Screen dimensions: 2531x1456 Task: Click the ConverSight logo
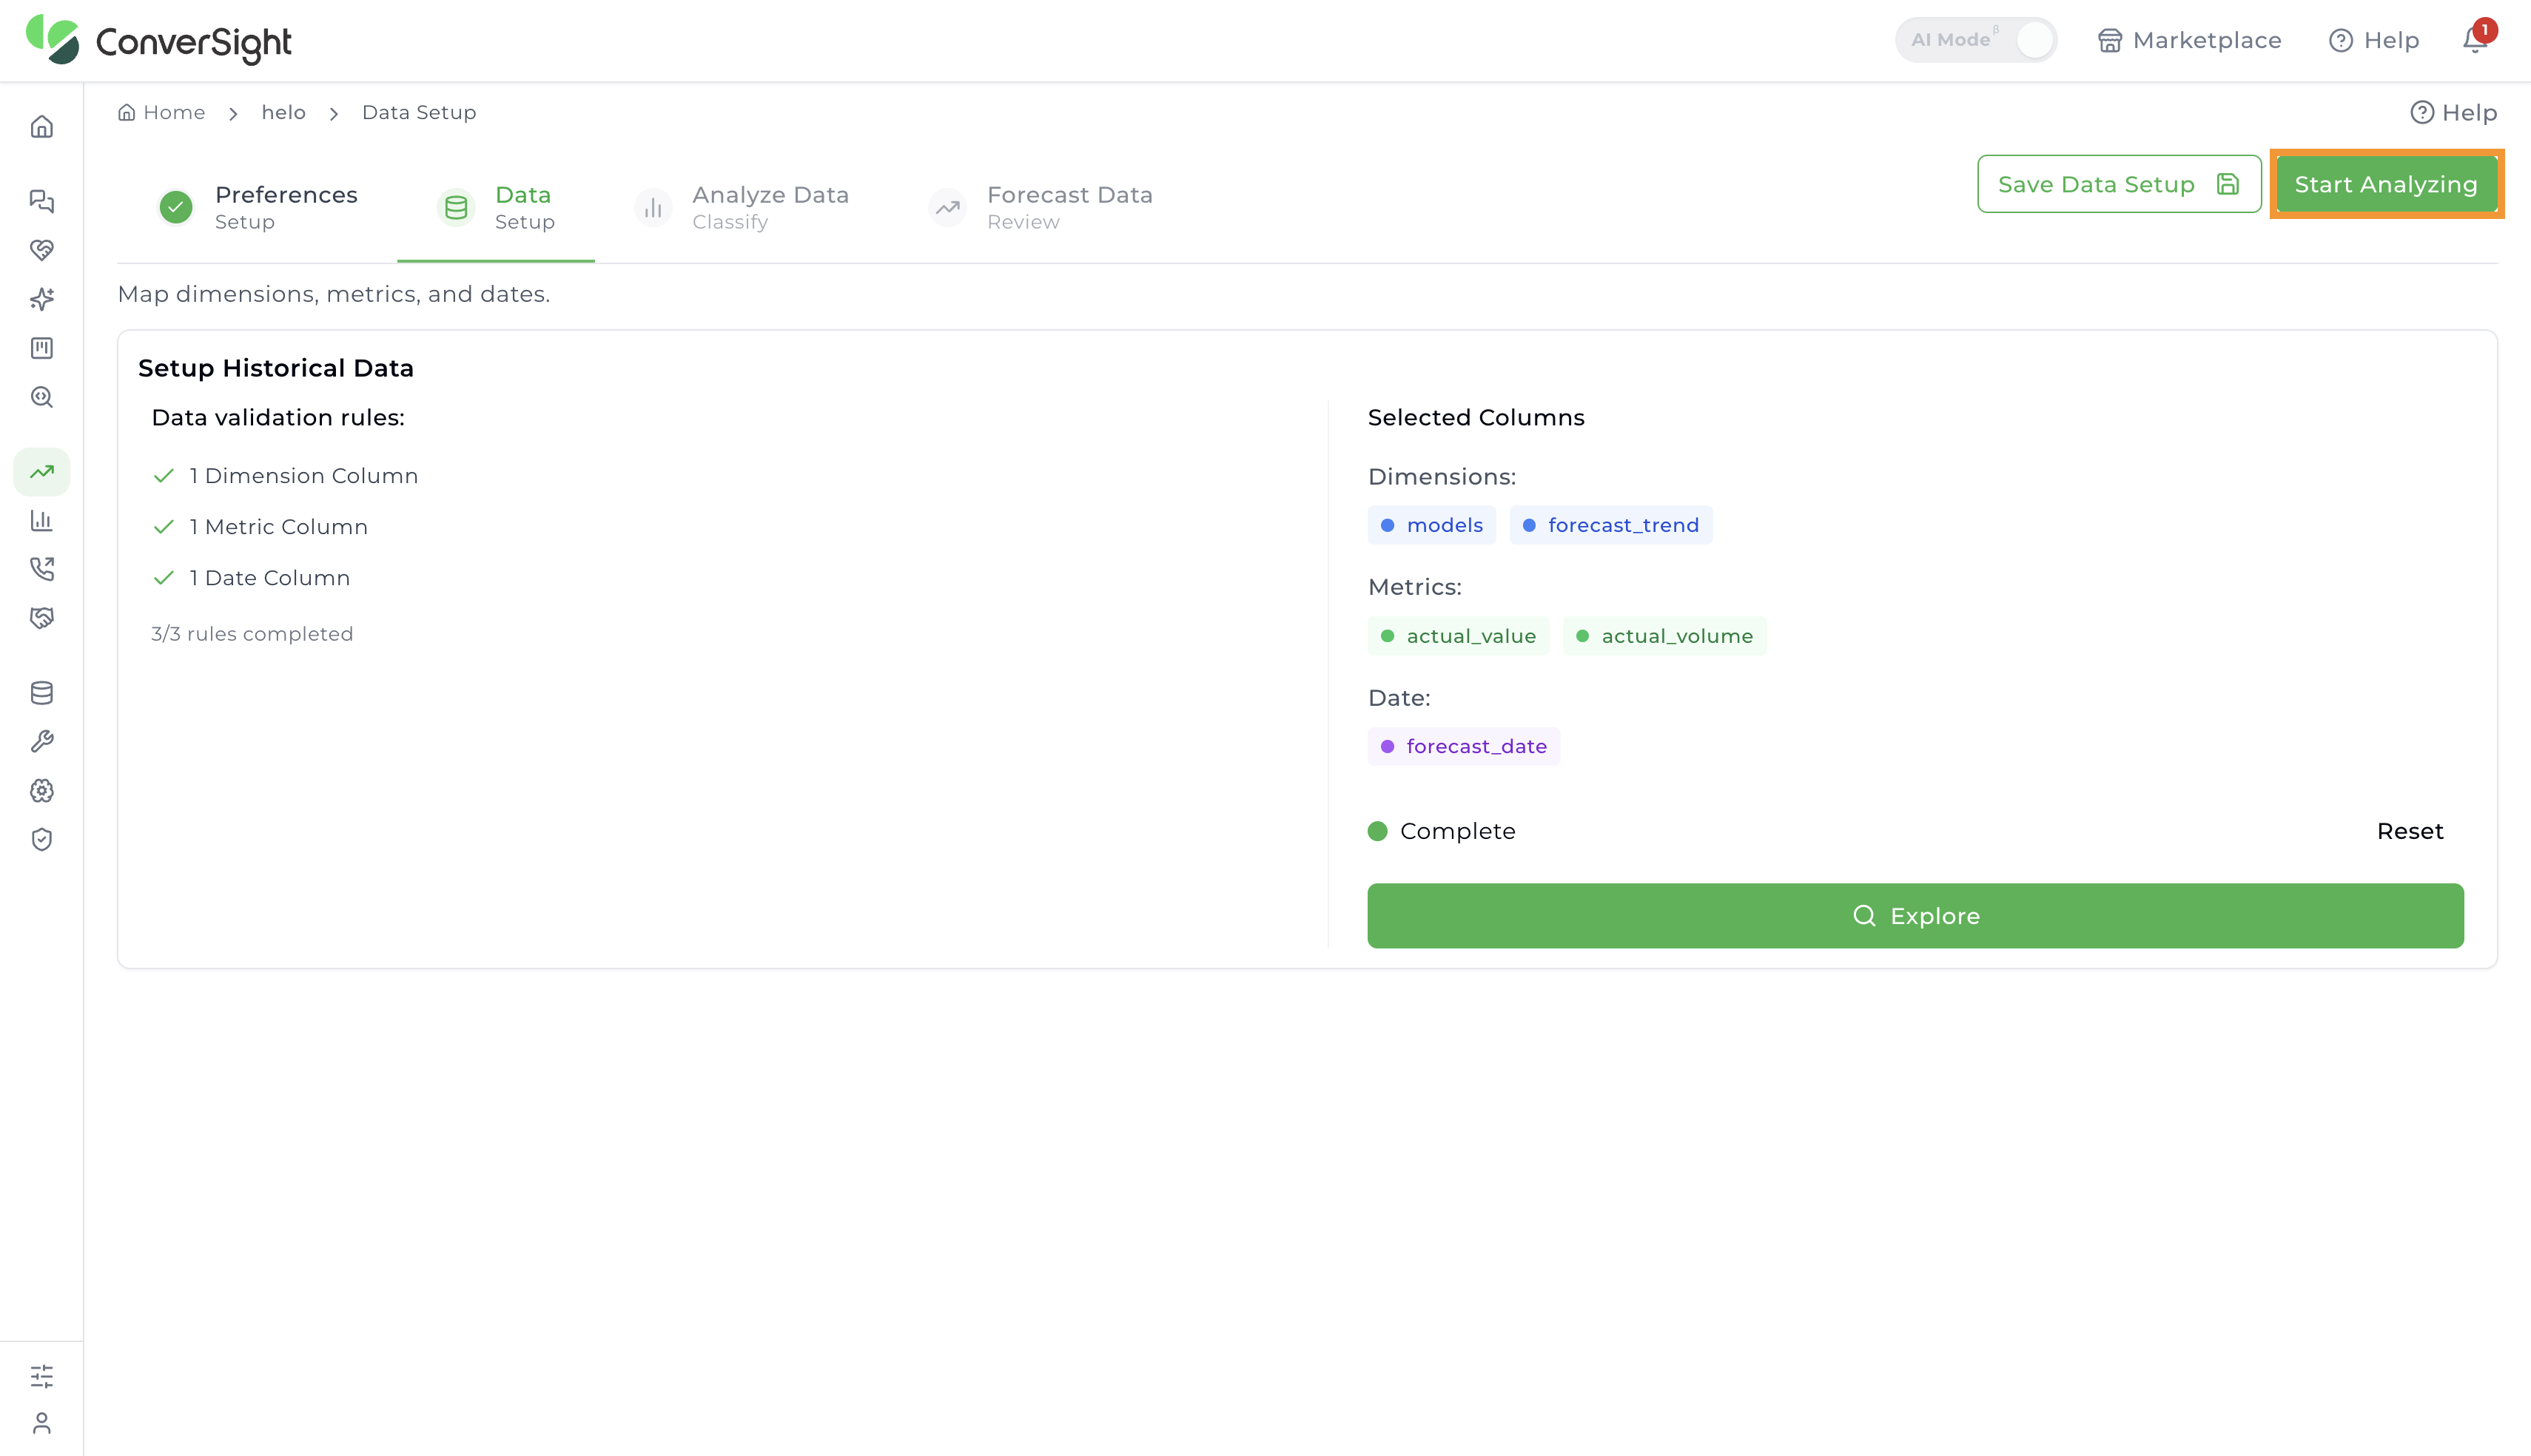(159, 41)
